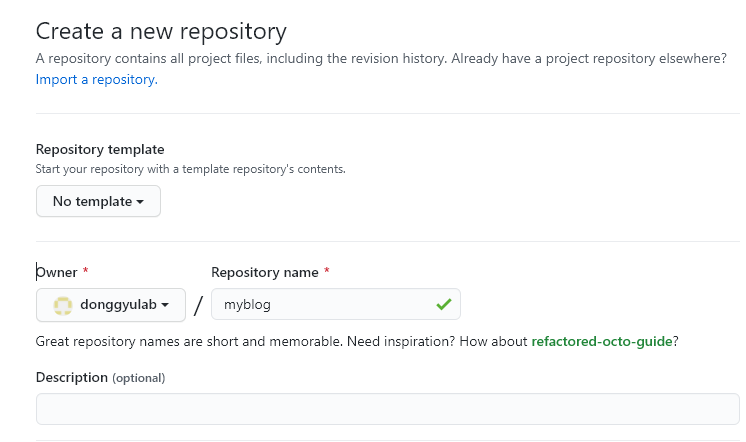The height and width of the screenshot is (442, 746).
Task: Open the No template dropdown
Action: pyautogui.click(x=98, y=201)
